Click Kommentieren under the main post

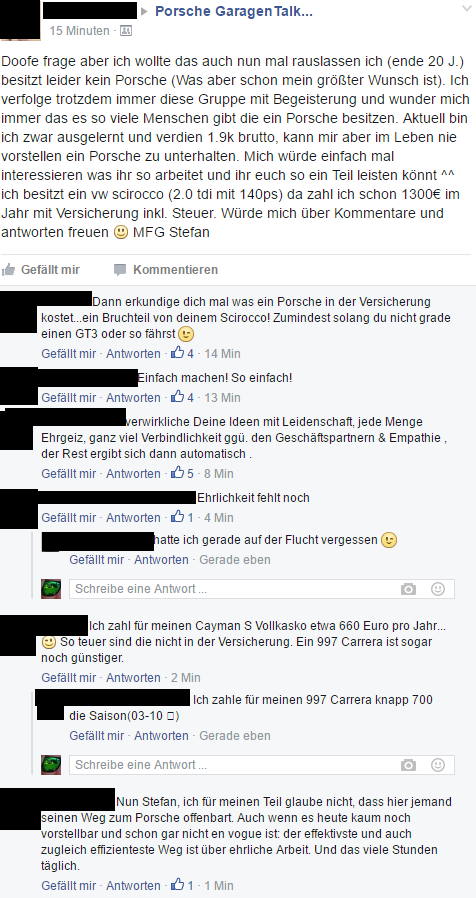pyautogui.click(x=175, y=269)
